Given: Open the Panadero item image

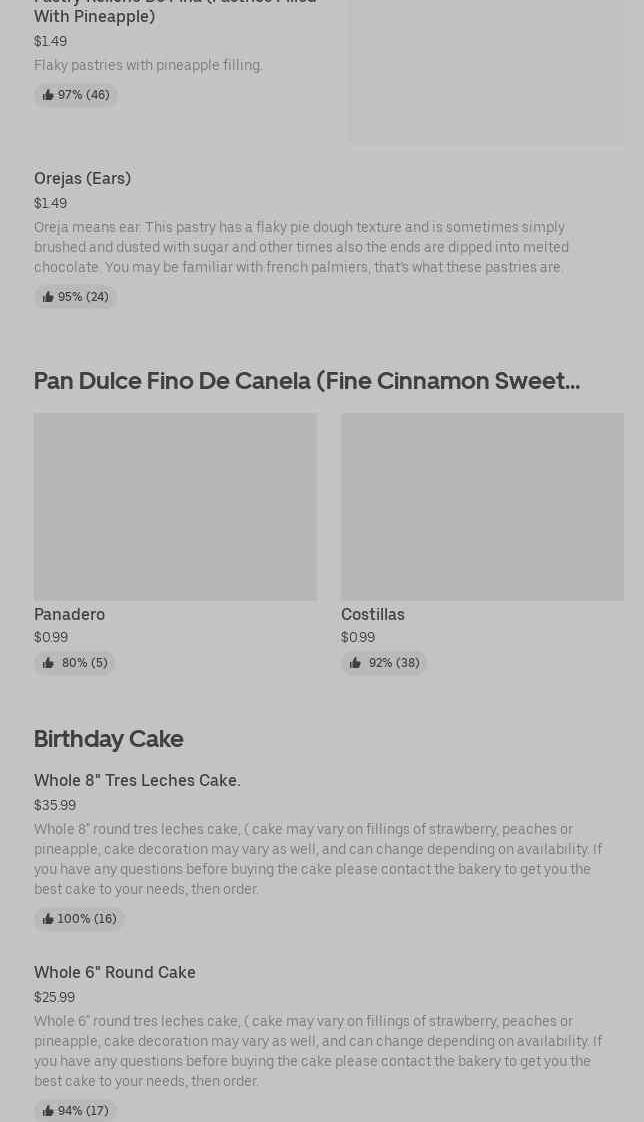Looking at the screenshot, I should pyautogui.click(x=175, y=507).
